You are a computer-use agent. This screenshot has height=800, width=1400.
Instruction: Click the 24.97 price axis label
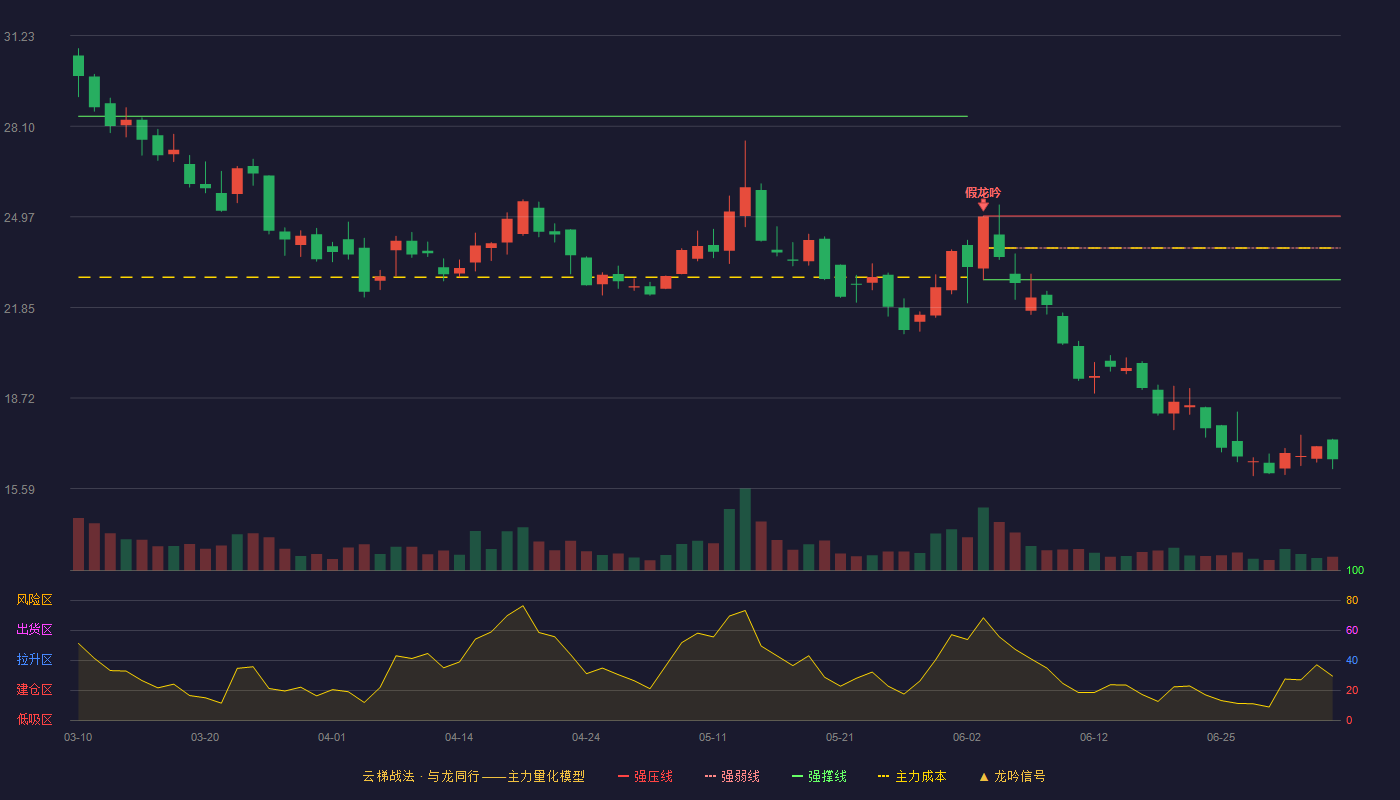click(19, 218)
